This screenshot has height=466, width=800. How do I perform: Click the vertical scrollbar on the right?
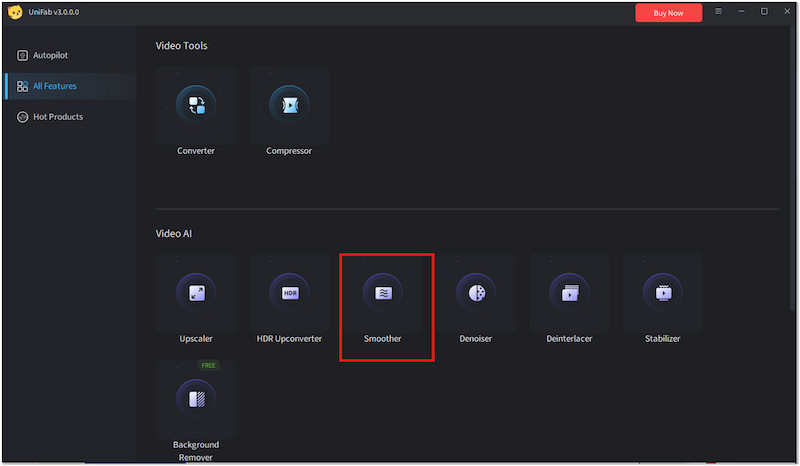click(x=793, y=168)
